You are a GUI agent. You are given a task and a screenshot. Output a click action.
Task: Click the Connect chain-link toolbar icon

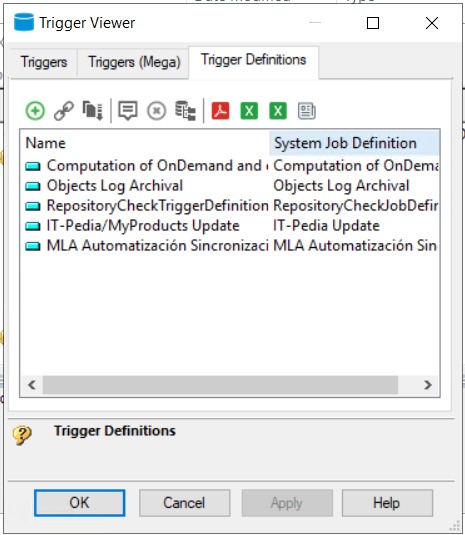point(64,111)
